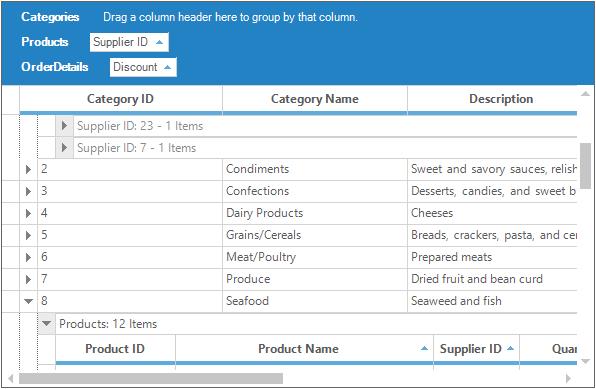This screenshot has width=596, height=389.
Task: Collapse category row 8 Seafood
Action: (x=28, y=301)
